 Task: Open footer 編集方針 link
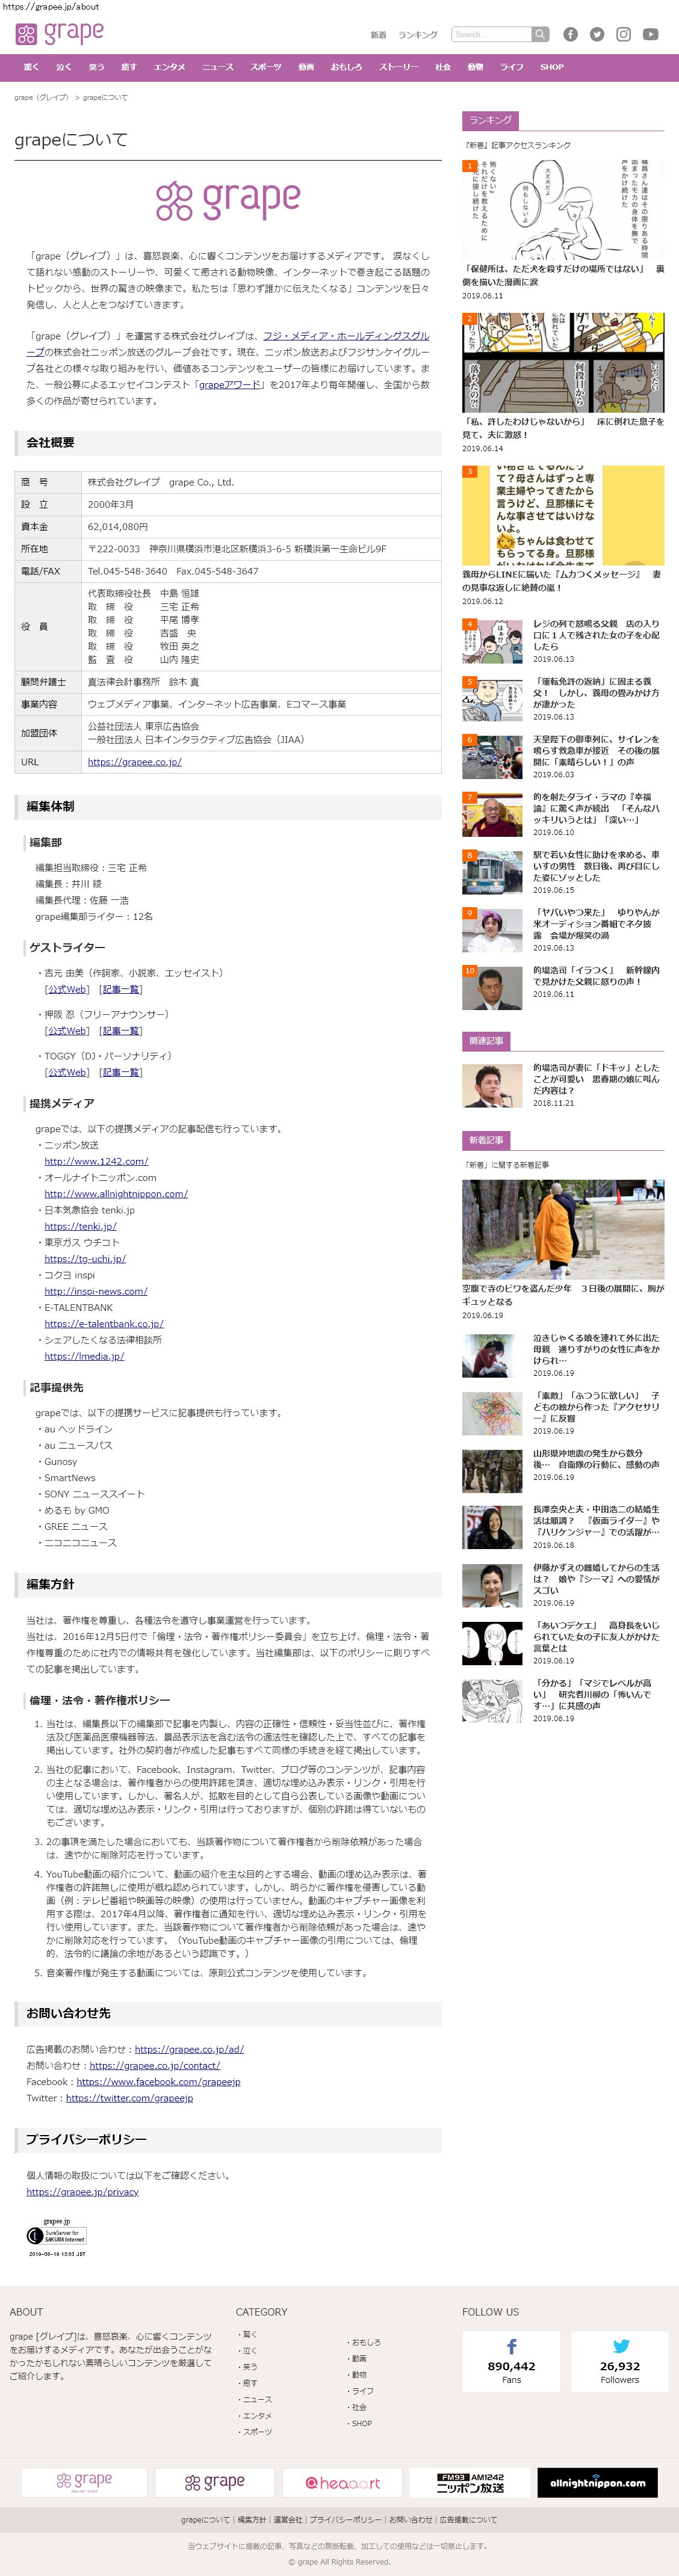click(252, 2520)
